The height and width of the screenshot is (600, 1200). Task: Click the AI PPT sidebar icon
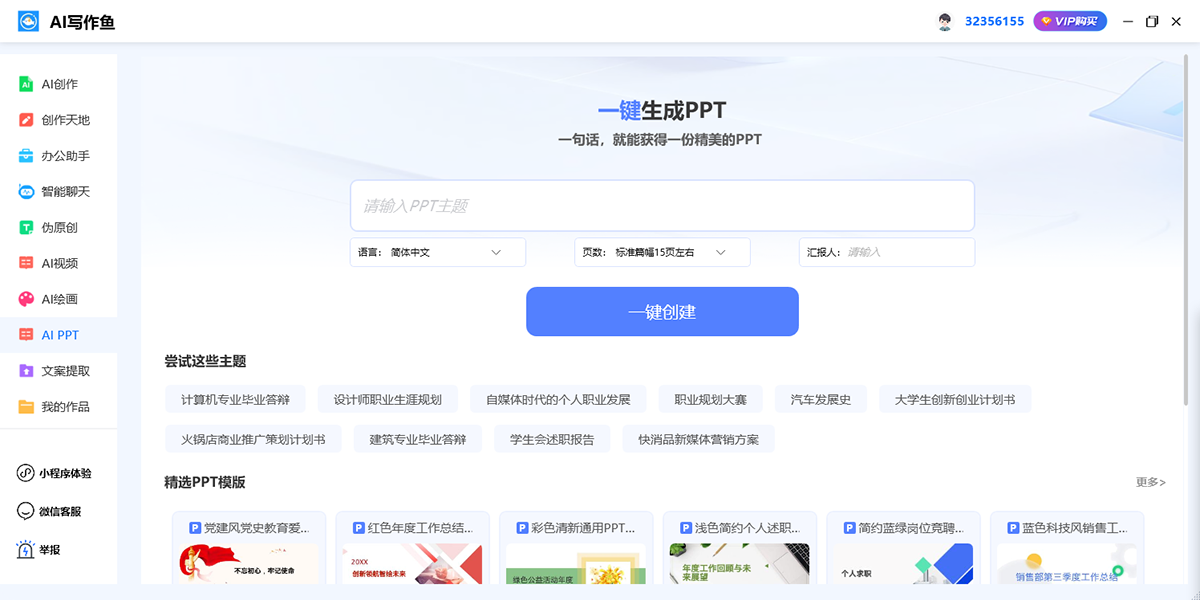[26, 335]
